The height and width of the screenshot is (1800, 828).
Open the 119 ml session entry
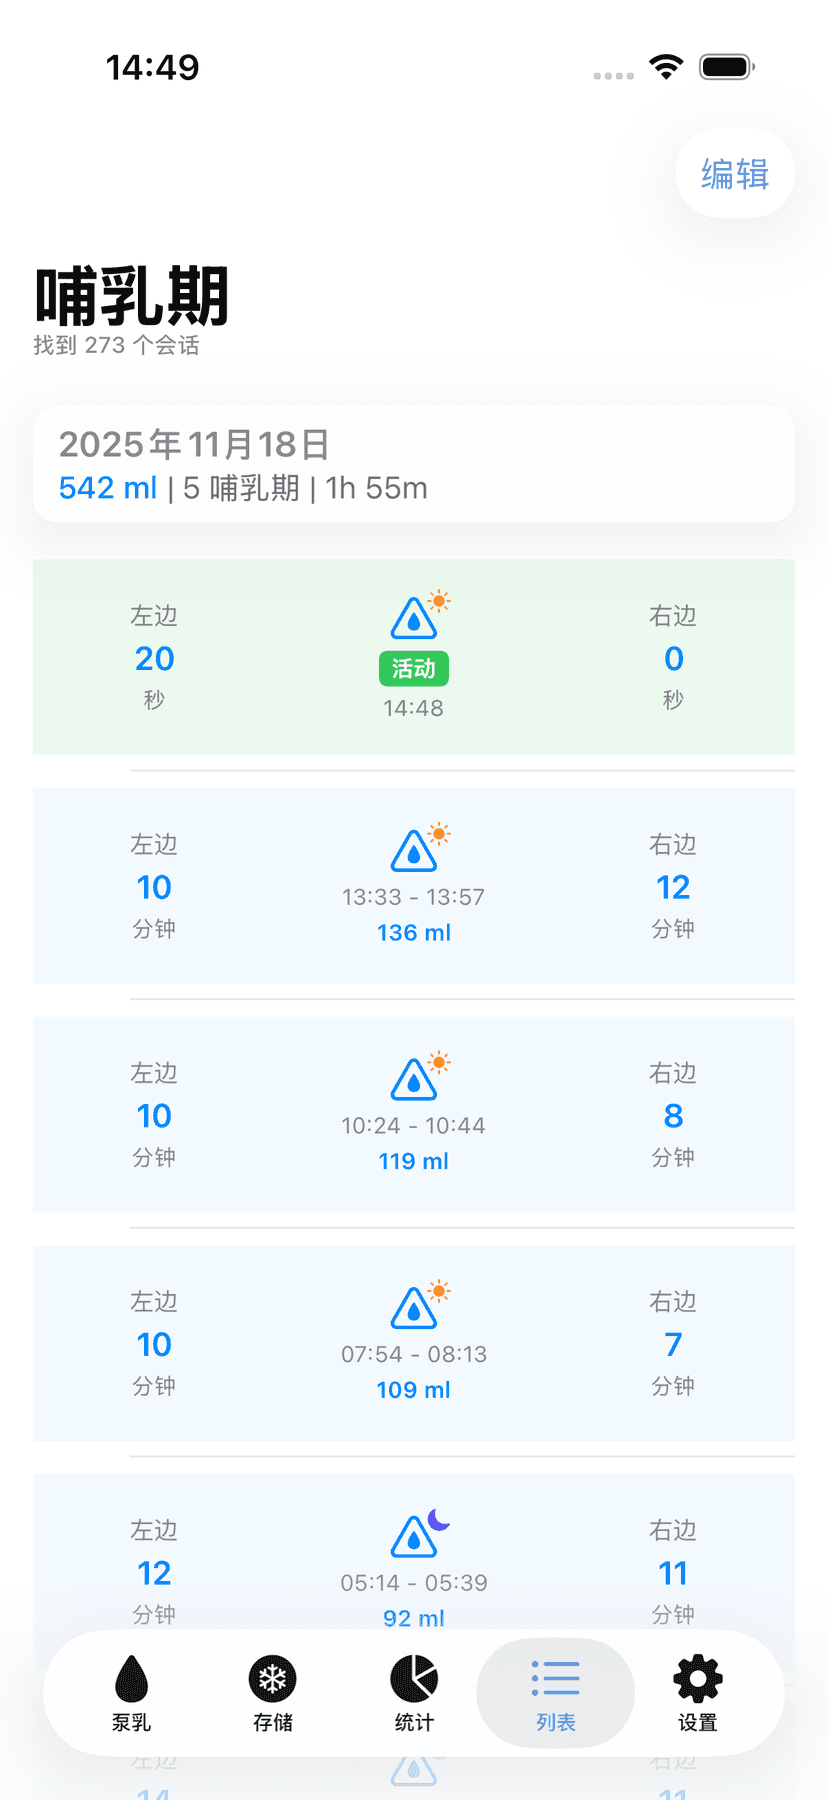414,1161
